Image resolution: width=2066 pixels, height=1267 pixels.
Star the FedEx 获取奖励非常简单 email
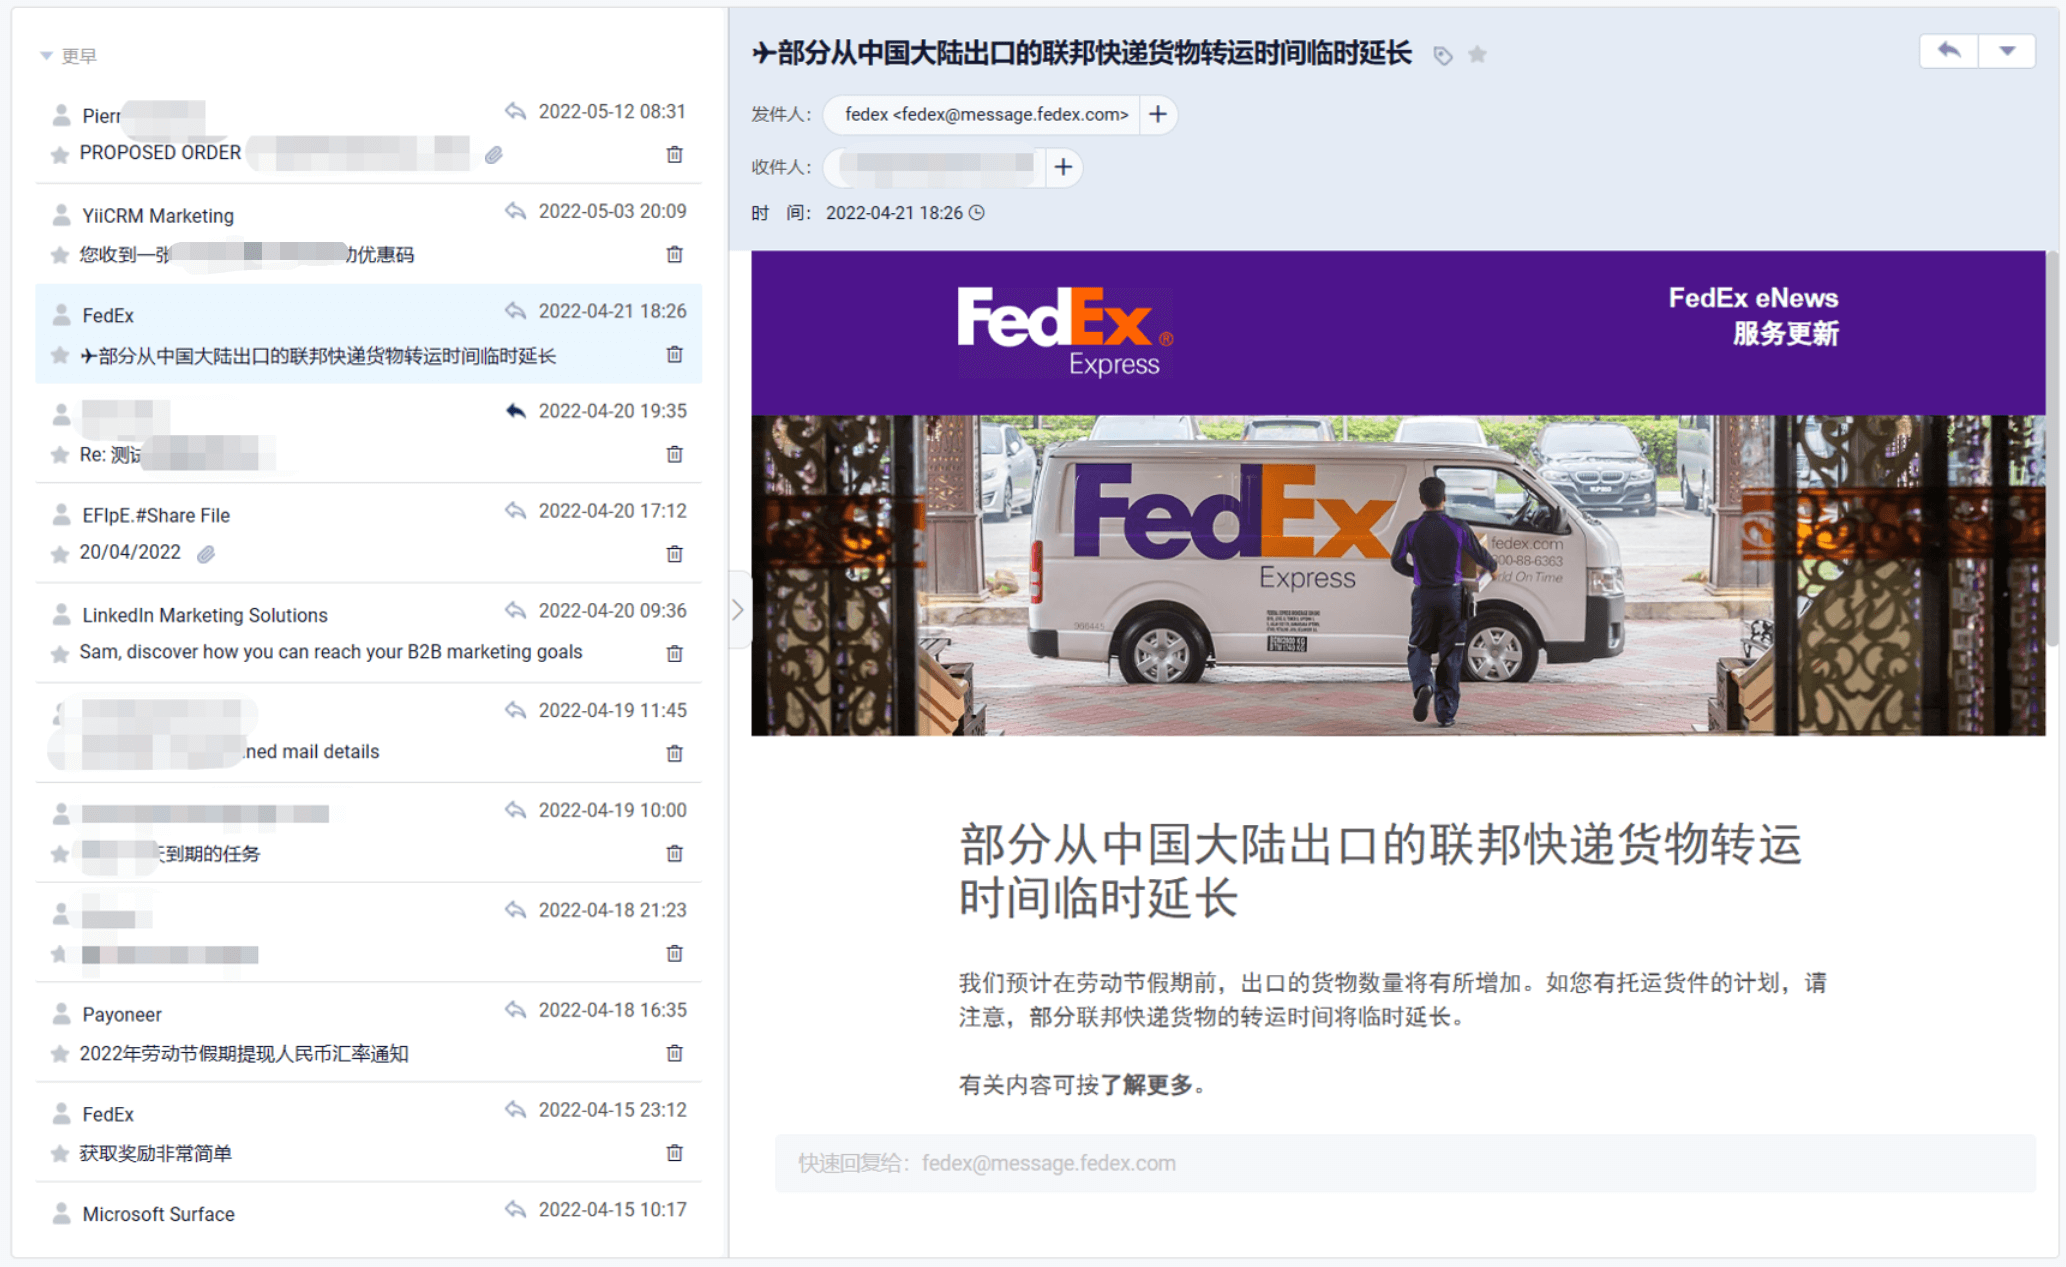click(x=60, y=1154)
